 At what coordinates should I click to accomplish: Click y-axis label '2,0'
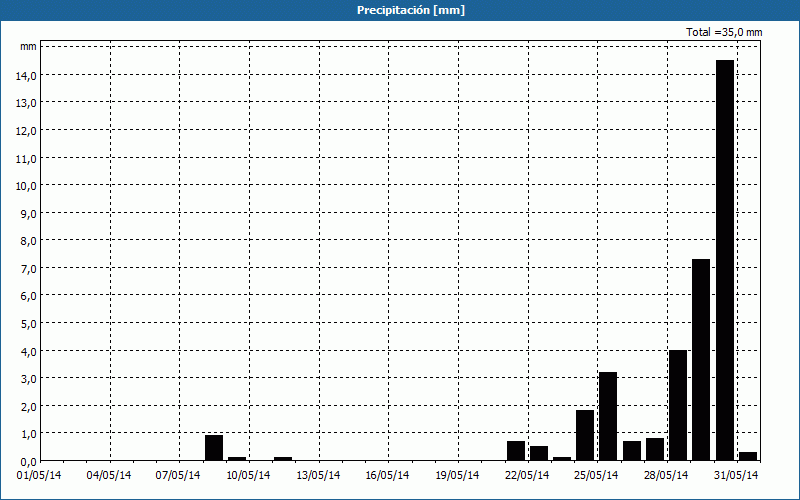click(28, 407)
